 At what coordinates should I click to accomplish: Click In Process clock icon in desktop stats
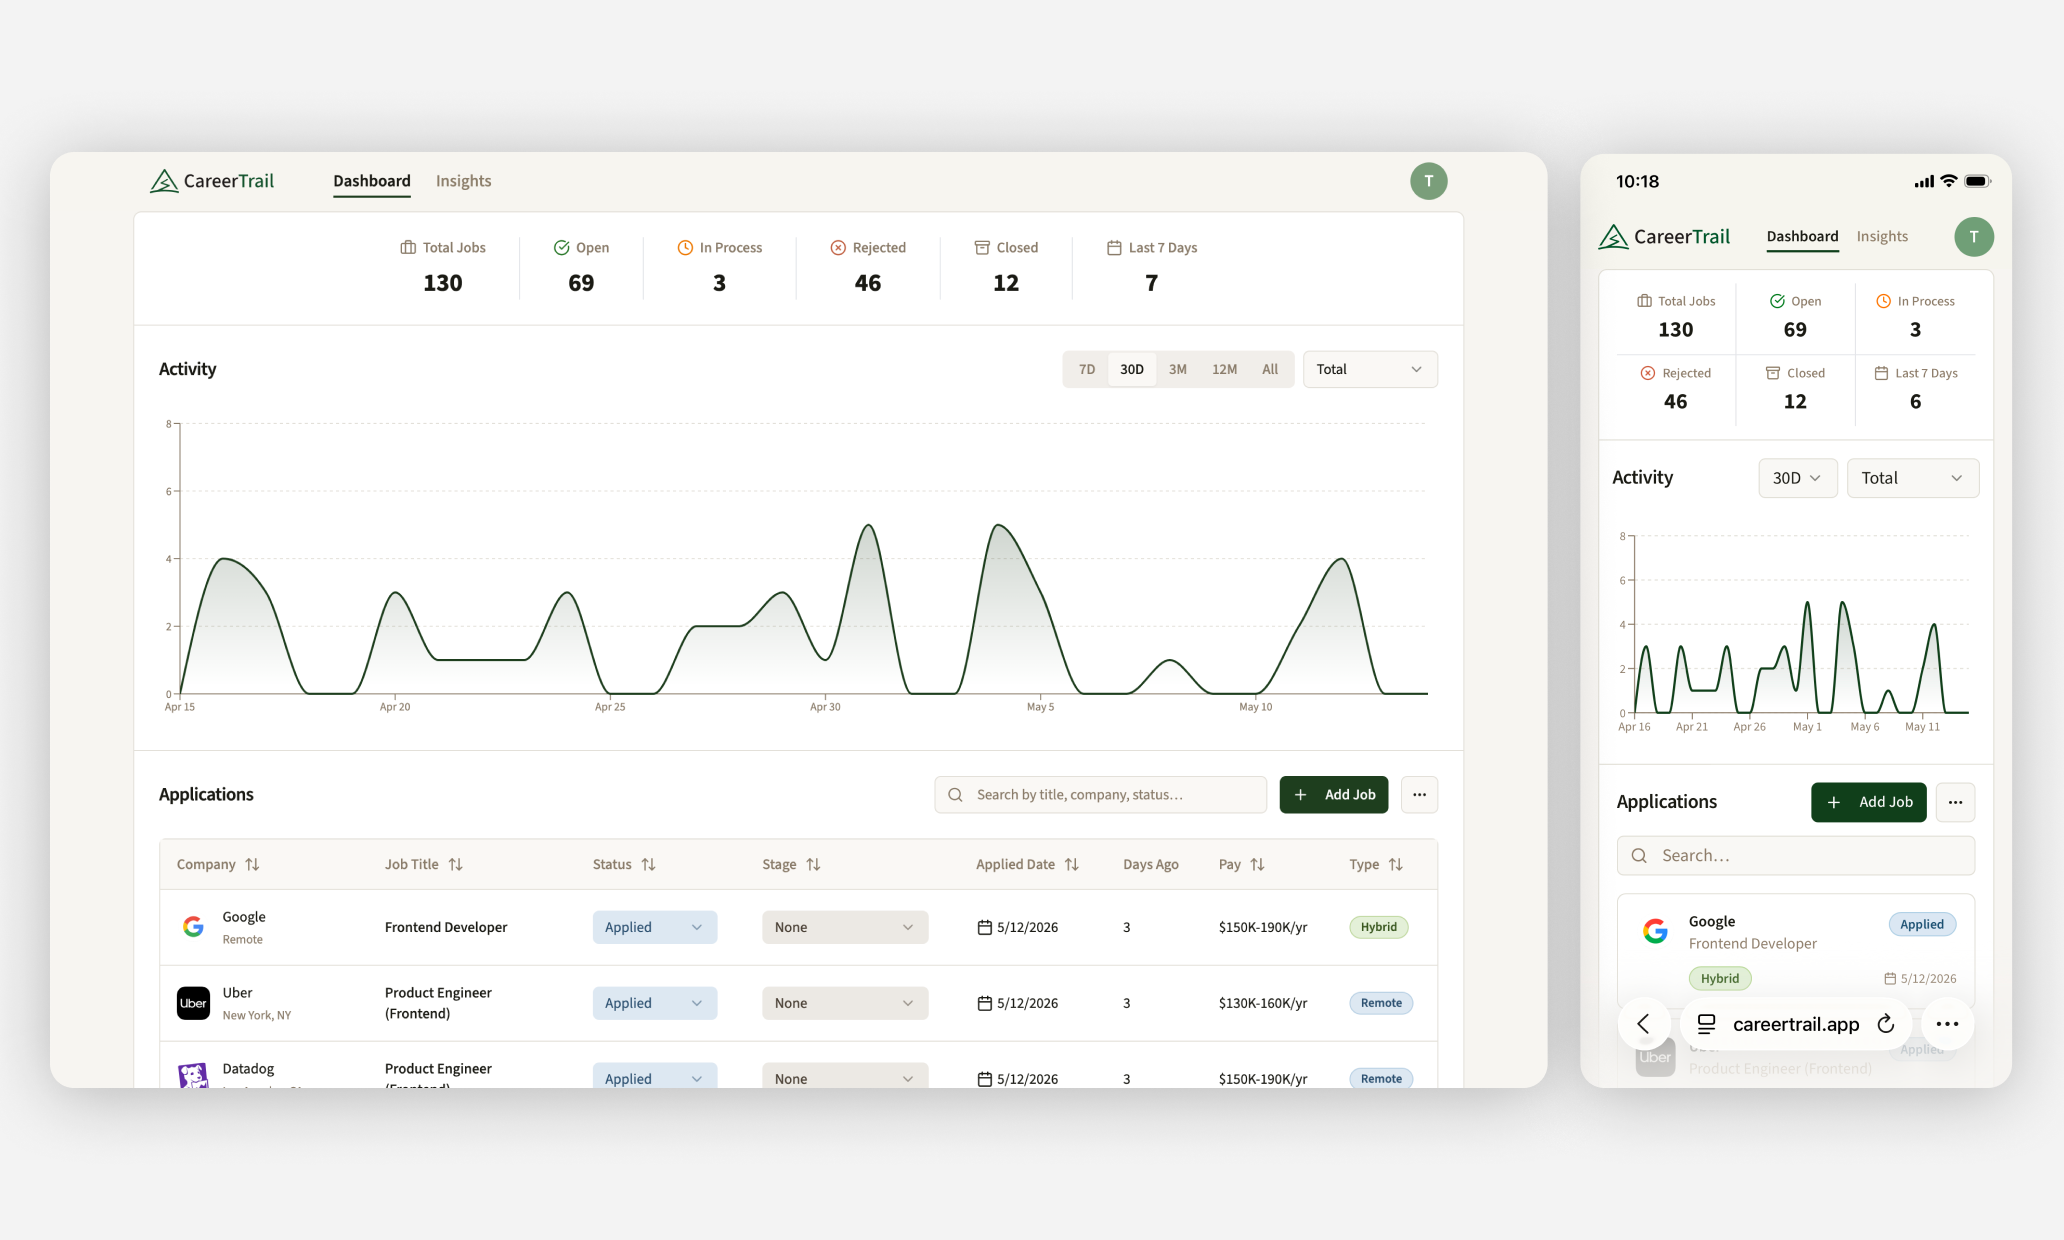pyautogui.click(x=685, y=247)
